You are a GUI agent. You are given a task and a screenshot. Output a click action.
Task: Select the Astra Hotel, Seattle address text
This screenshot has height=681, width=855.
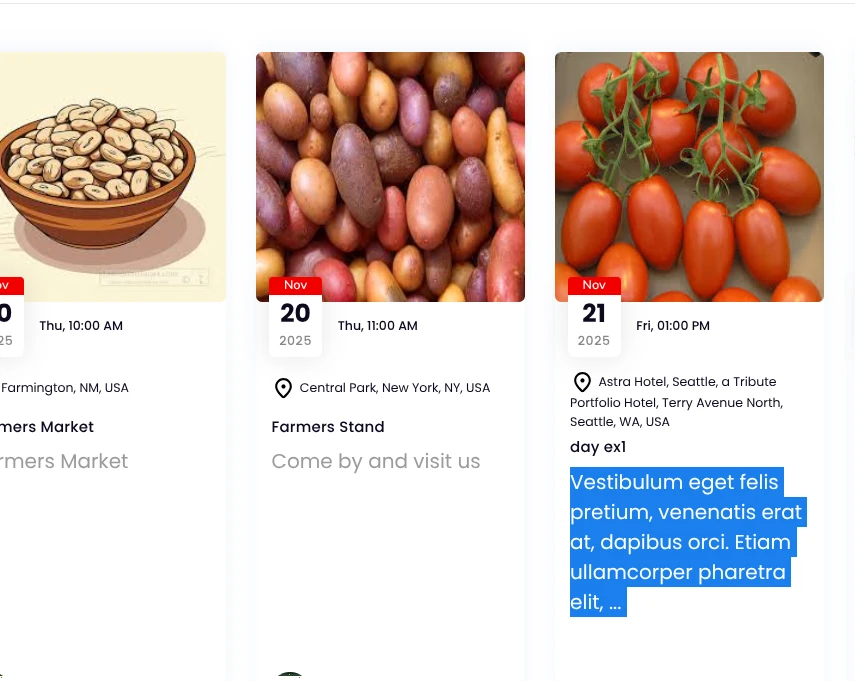coord(680,402)
